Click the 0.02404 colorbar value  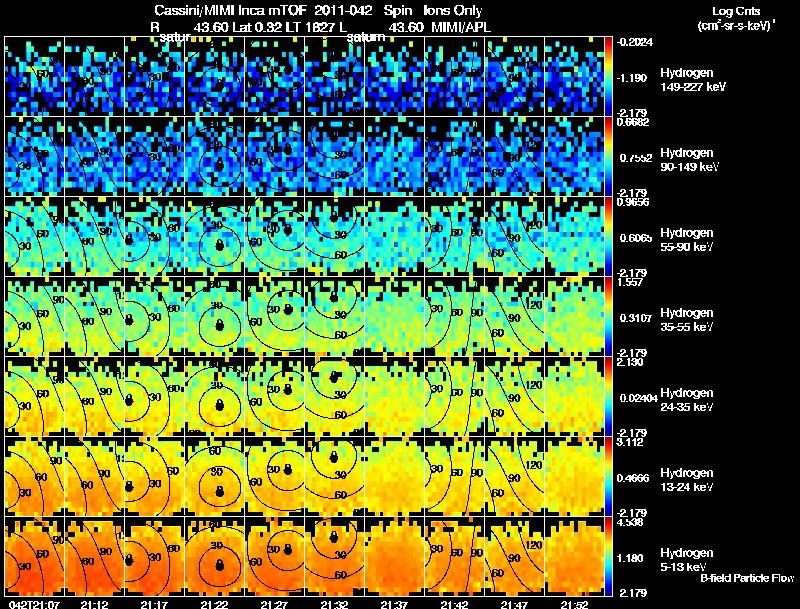(x=638, y=398)
